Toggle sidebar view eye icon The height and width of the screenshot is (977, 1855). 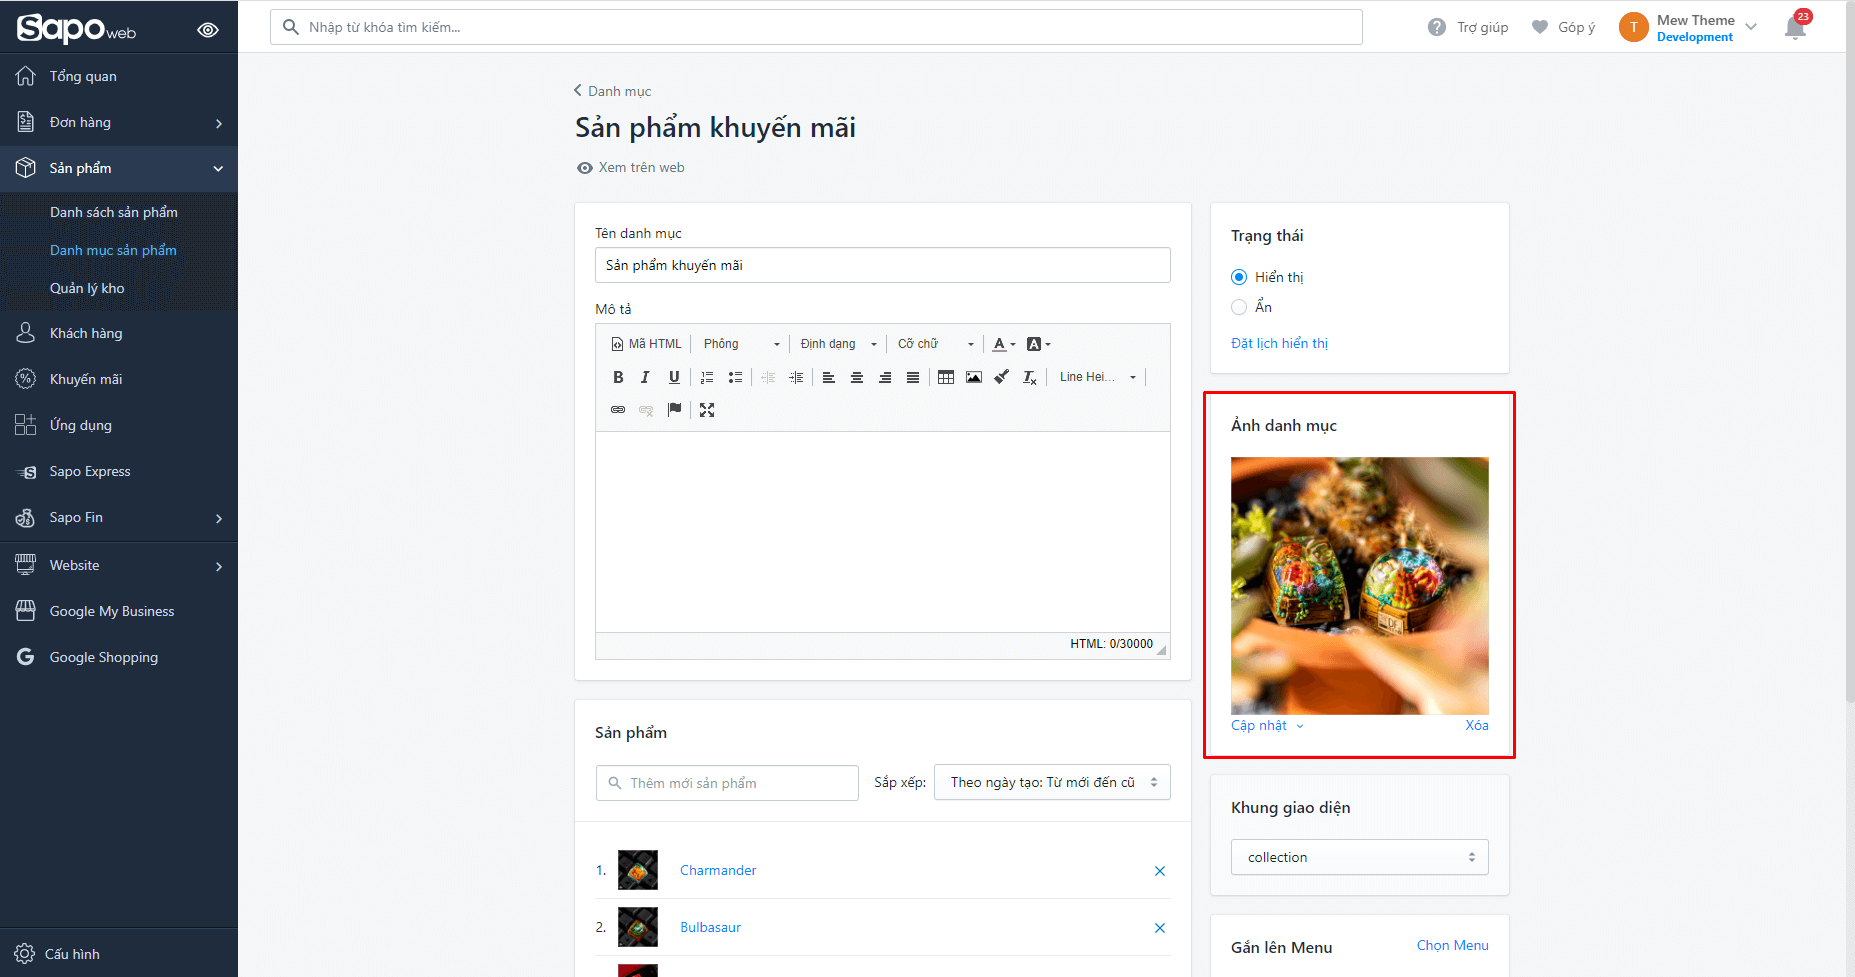point(208,30)
